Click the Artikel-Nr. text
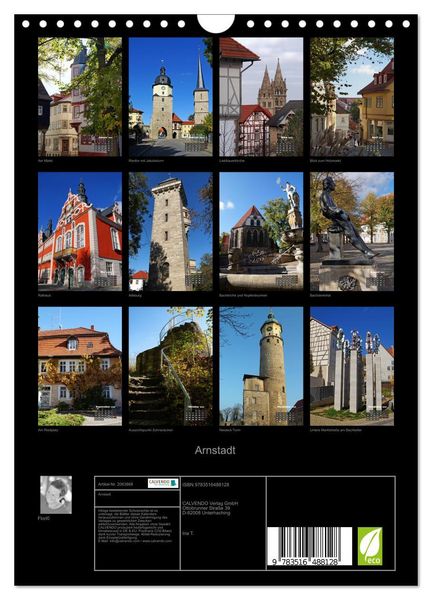The height and width of the screenshot is (600, 432). [x=116, y=484]
